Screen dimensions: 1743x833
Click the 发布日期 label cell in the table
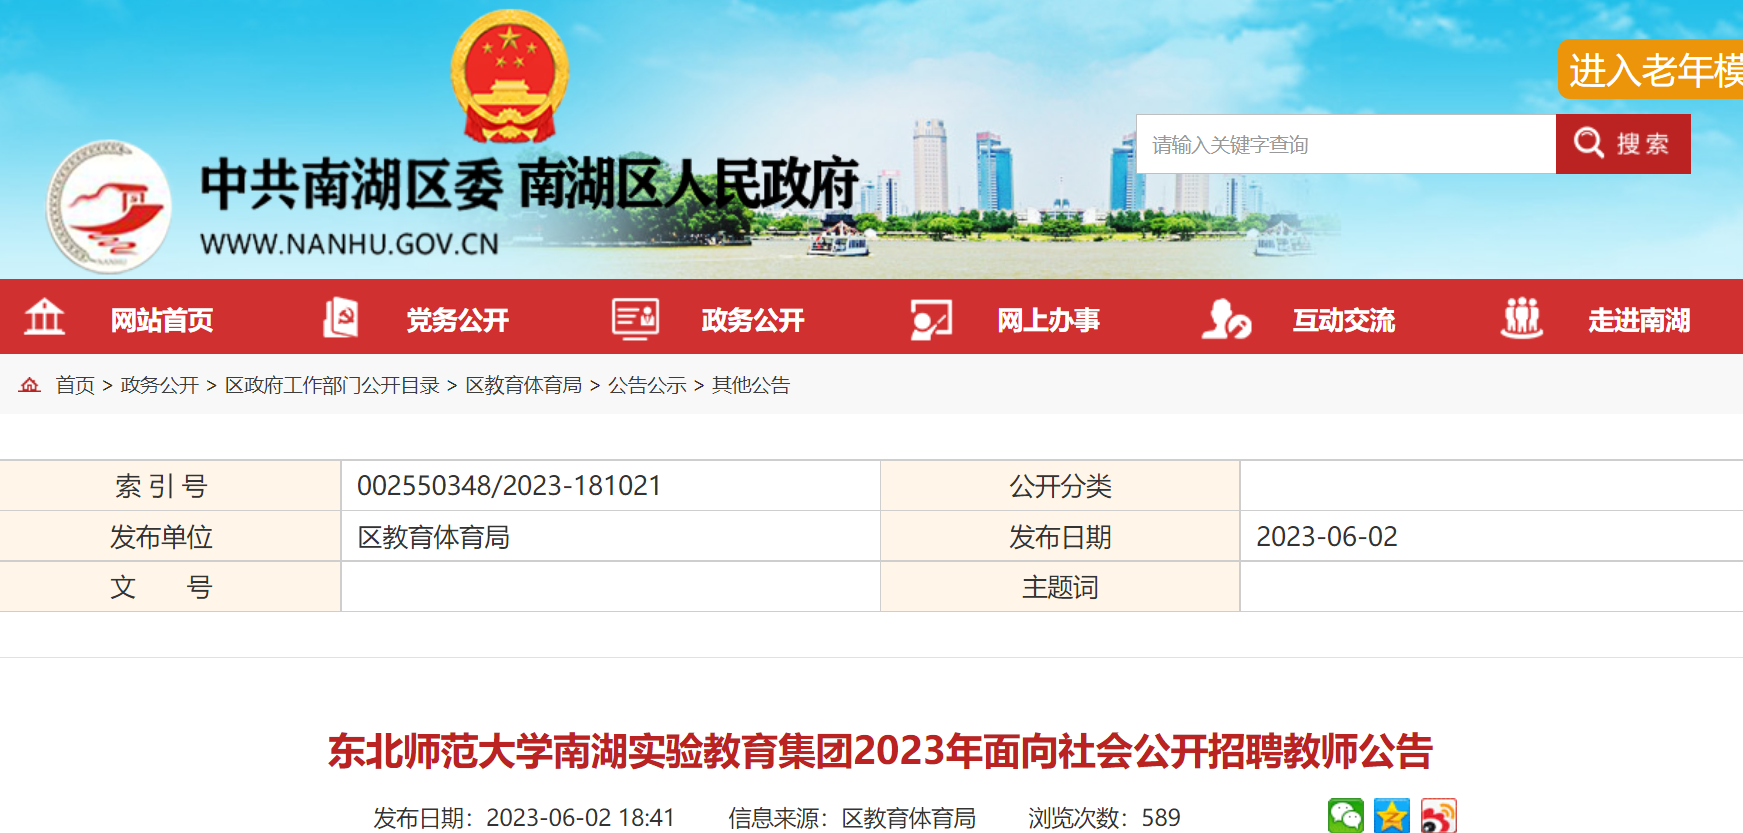pos(1060,537)
